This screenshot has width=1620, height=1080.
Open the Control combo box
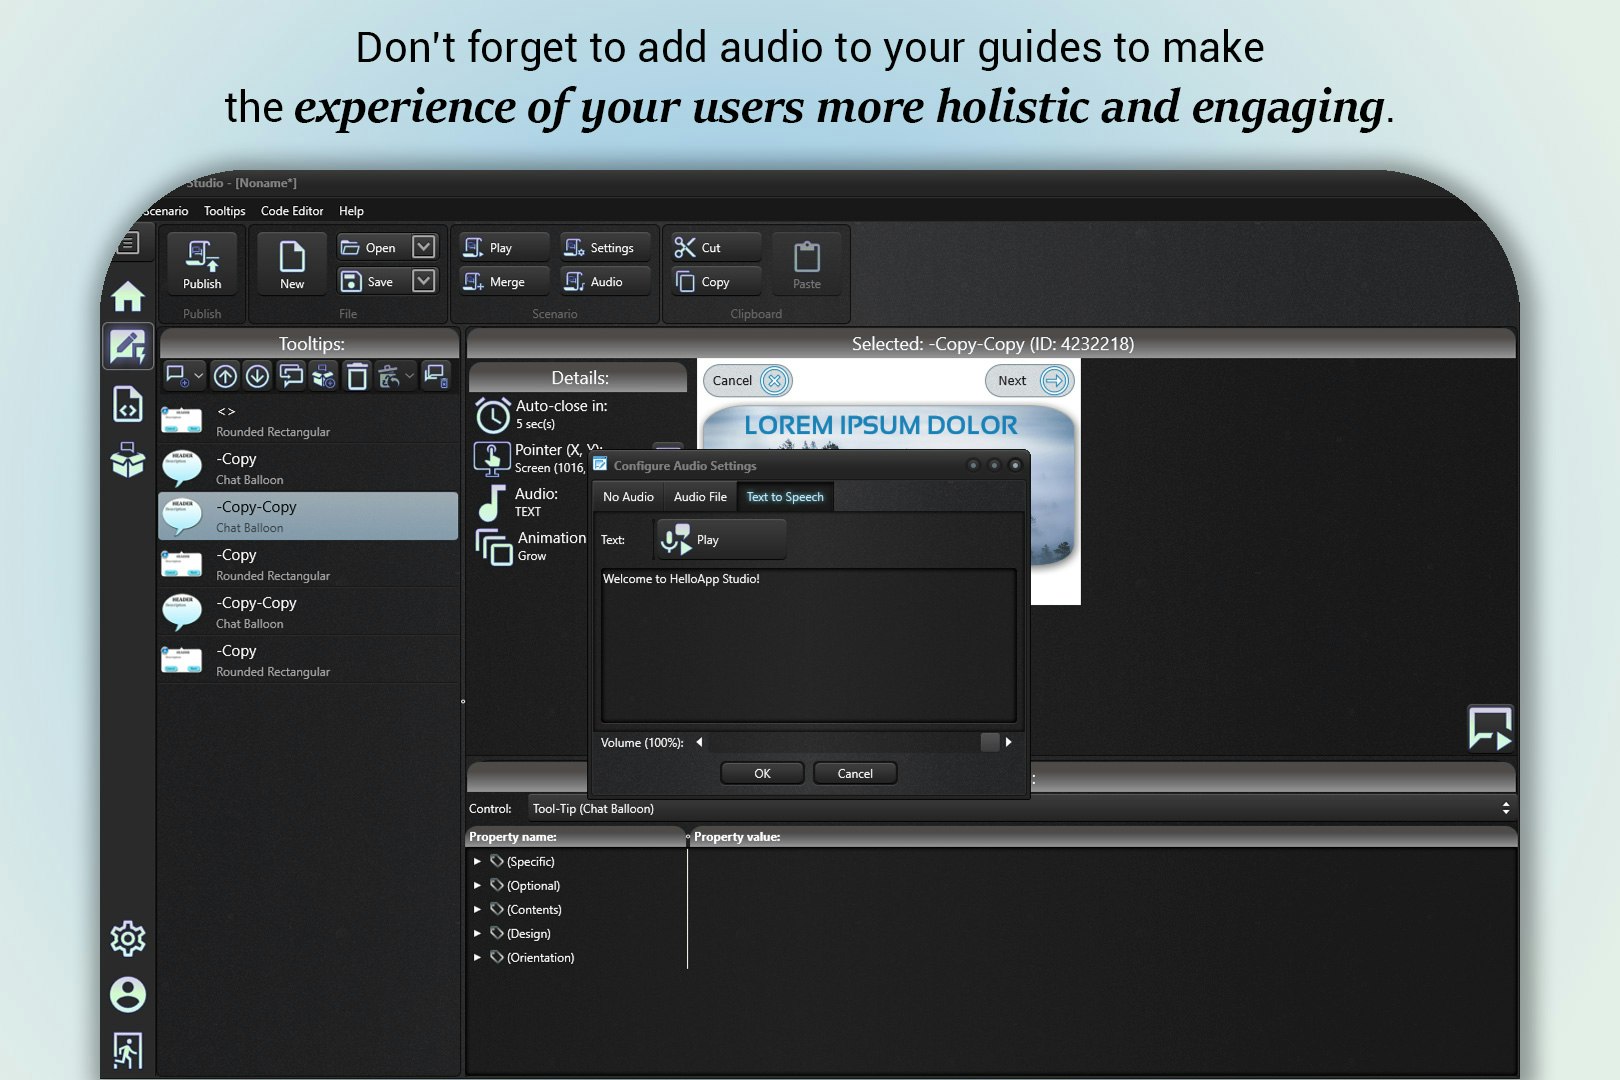click(1020, 809)
